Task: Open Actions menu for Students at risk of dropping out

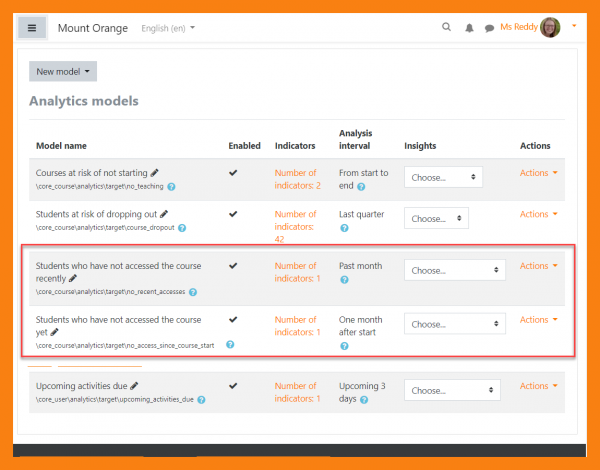Action: point(538,214)
